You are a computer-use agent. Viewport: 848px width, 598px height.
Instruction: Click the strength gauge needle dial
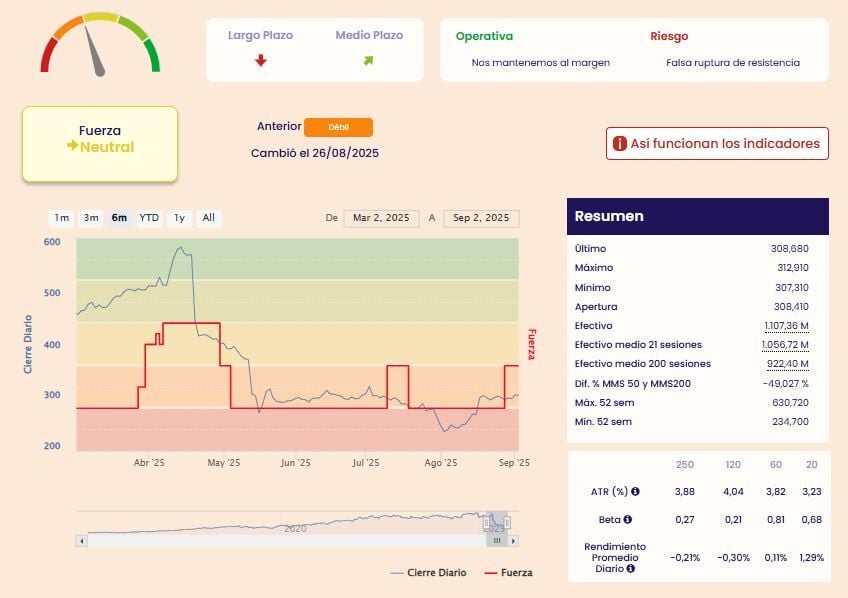pos(100,45)
